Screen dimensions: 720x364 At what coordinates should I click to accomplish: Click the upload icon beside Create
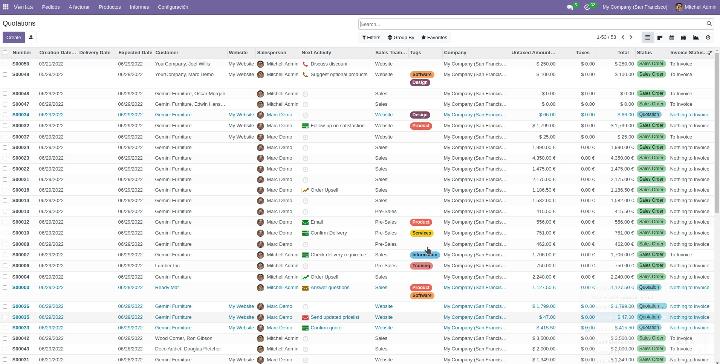coord(31,37)
